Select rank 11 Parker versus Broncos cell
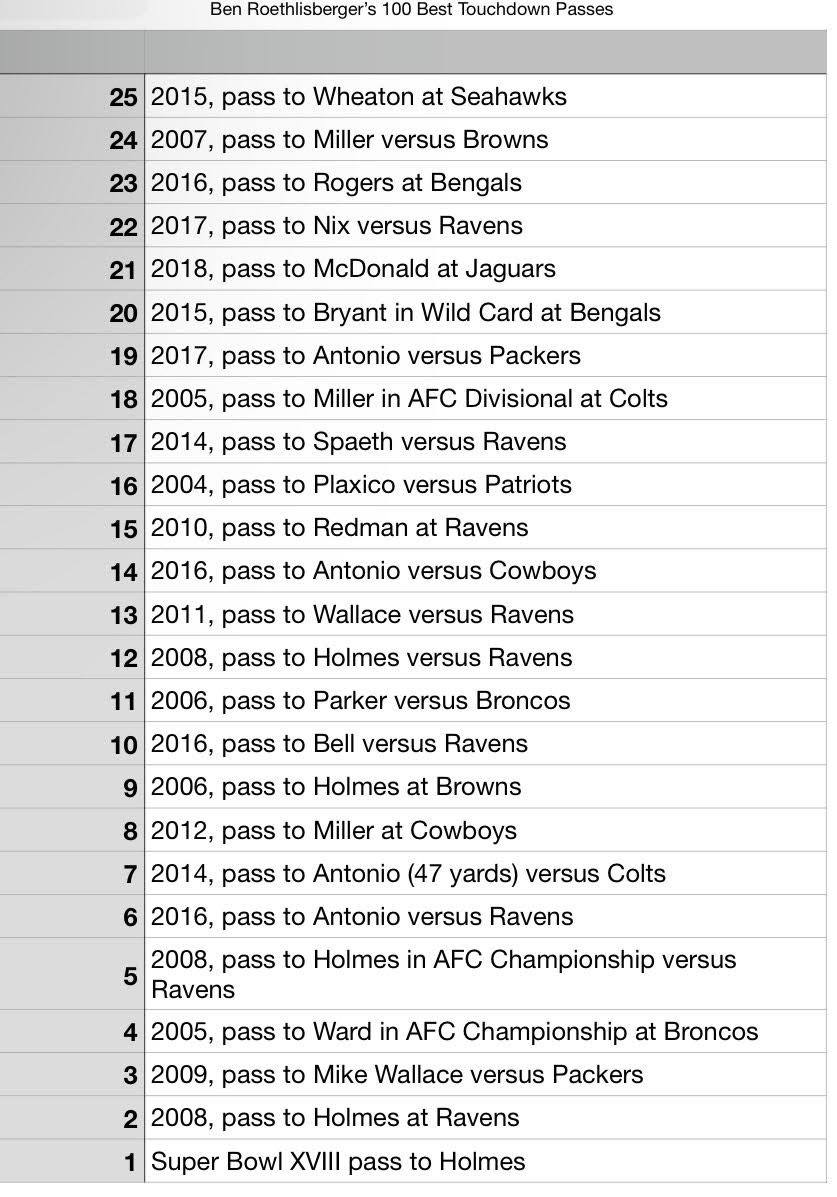837x1197 pixels. [485, 700]
